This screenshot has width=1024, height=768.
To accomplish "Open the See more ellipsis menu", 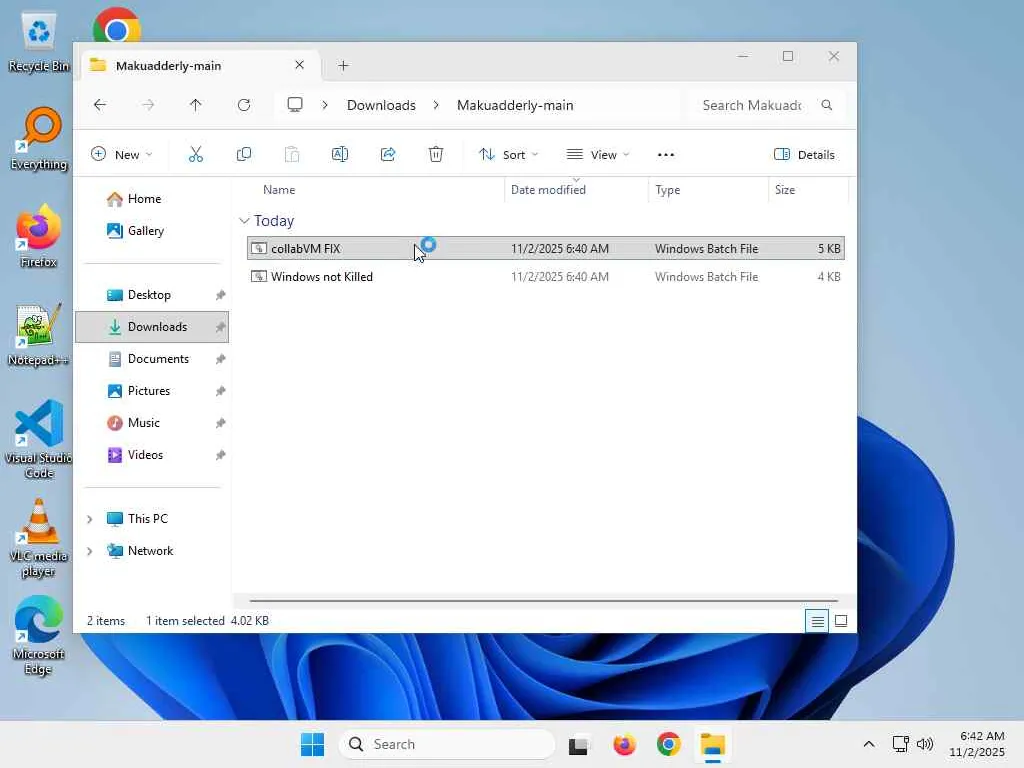I will (x=665, y=155).
